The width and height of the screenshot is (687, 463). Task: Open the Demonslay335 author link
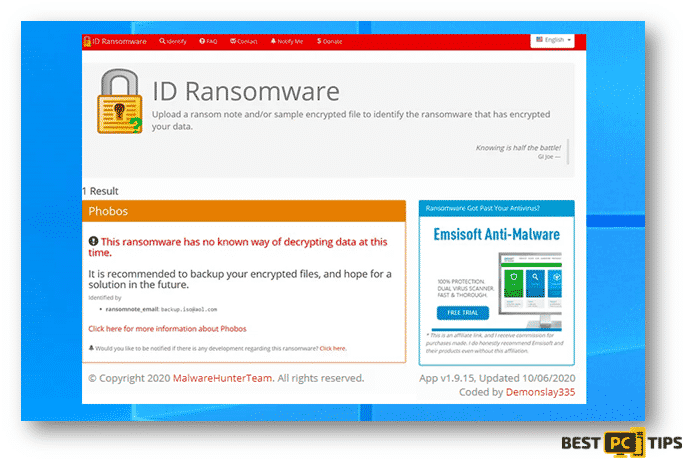point(540,392)
